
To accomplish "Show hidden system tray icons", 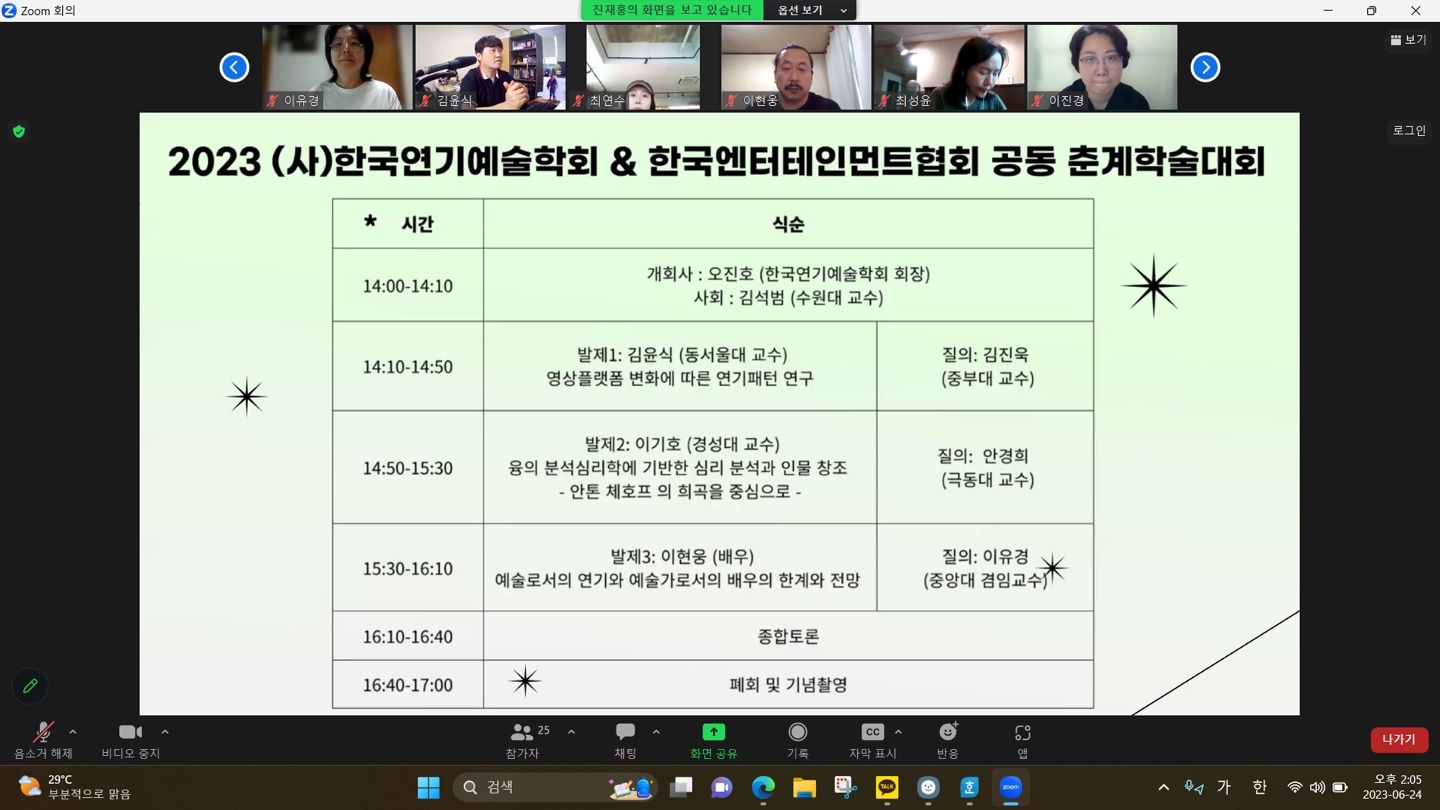I will [1163, 788].
